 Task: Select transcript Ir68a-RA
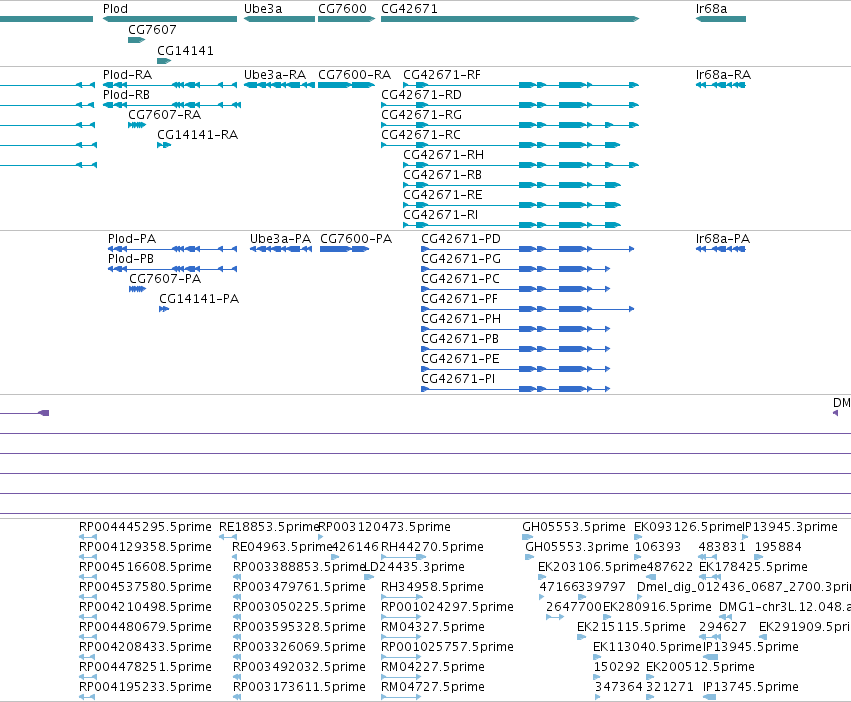pos(723,74)
